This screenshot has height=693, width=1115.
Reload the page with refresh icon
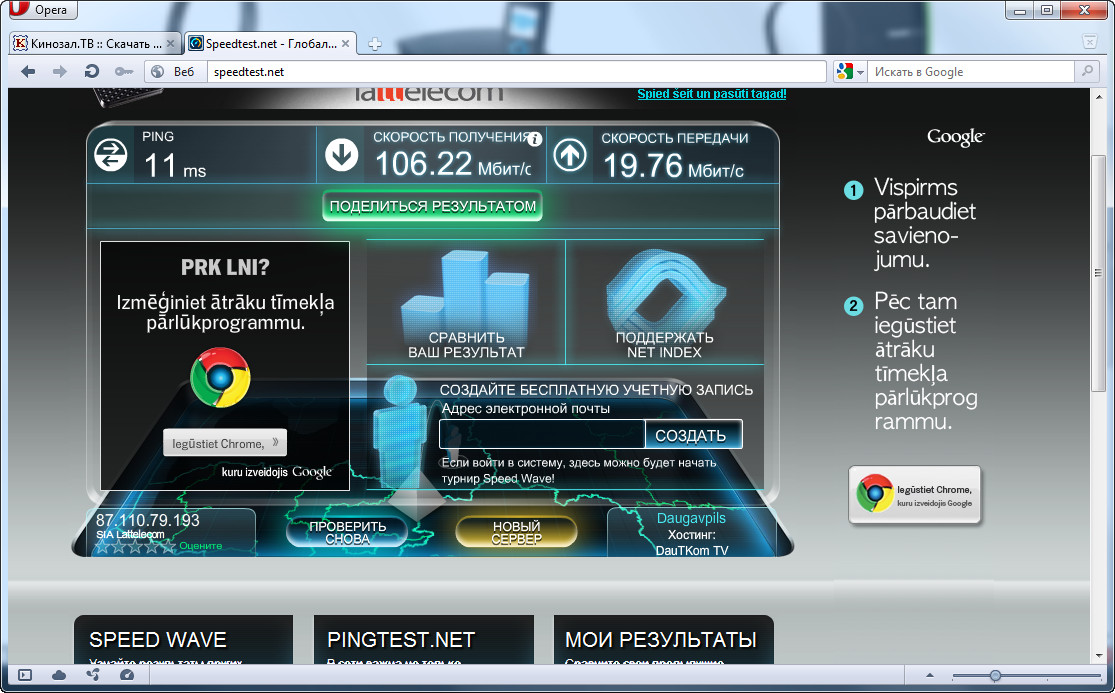point(92,72)
